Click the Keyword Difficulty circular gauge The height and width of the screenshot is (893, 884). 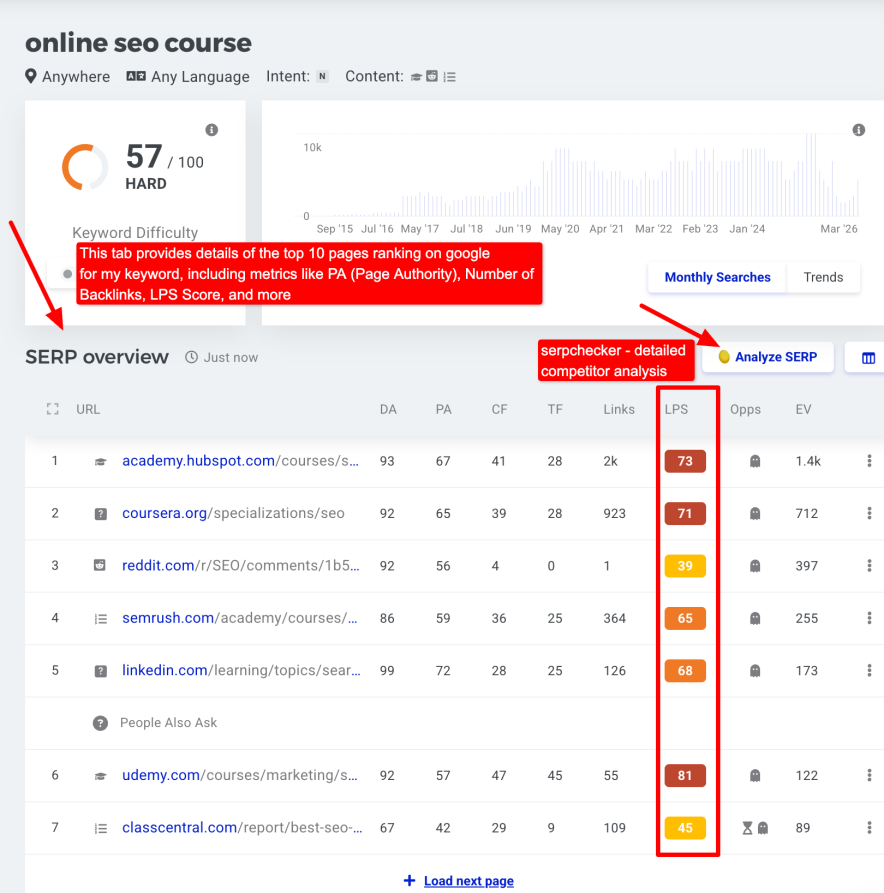(84, 167)
